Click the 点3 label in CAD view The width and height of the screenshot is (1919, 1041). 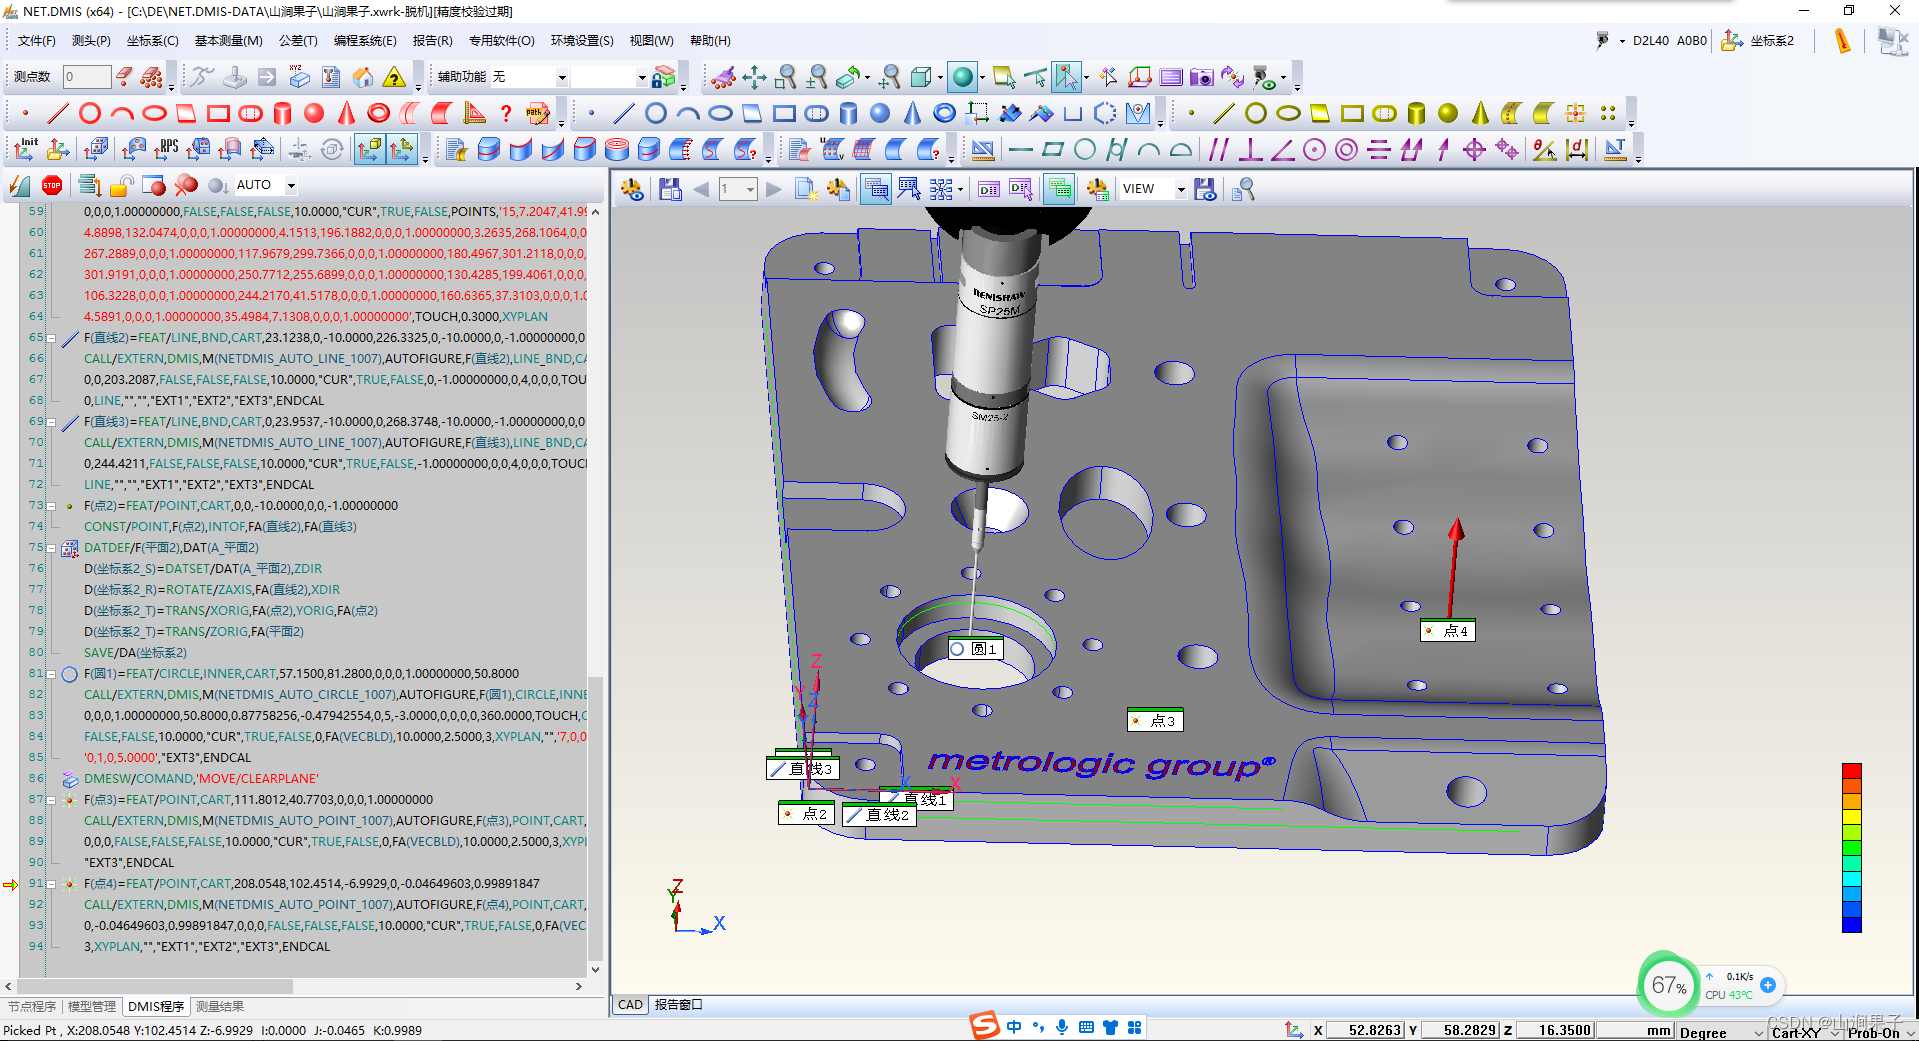(x=1155, y=721)
